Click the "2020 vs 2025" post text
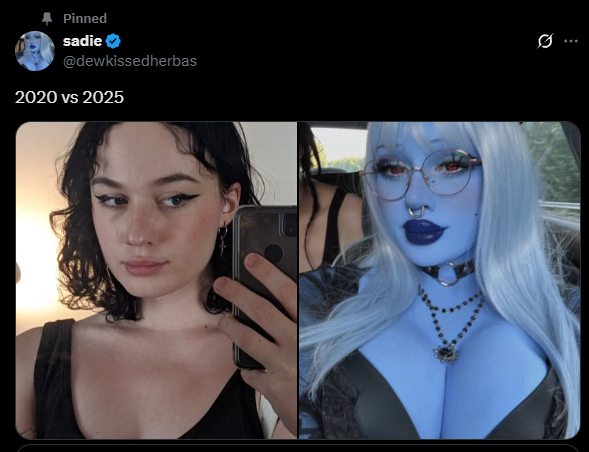 (x=69, y=97)
